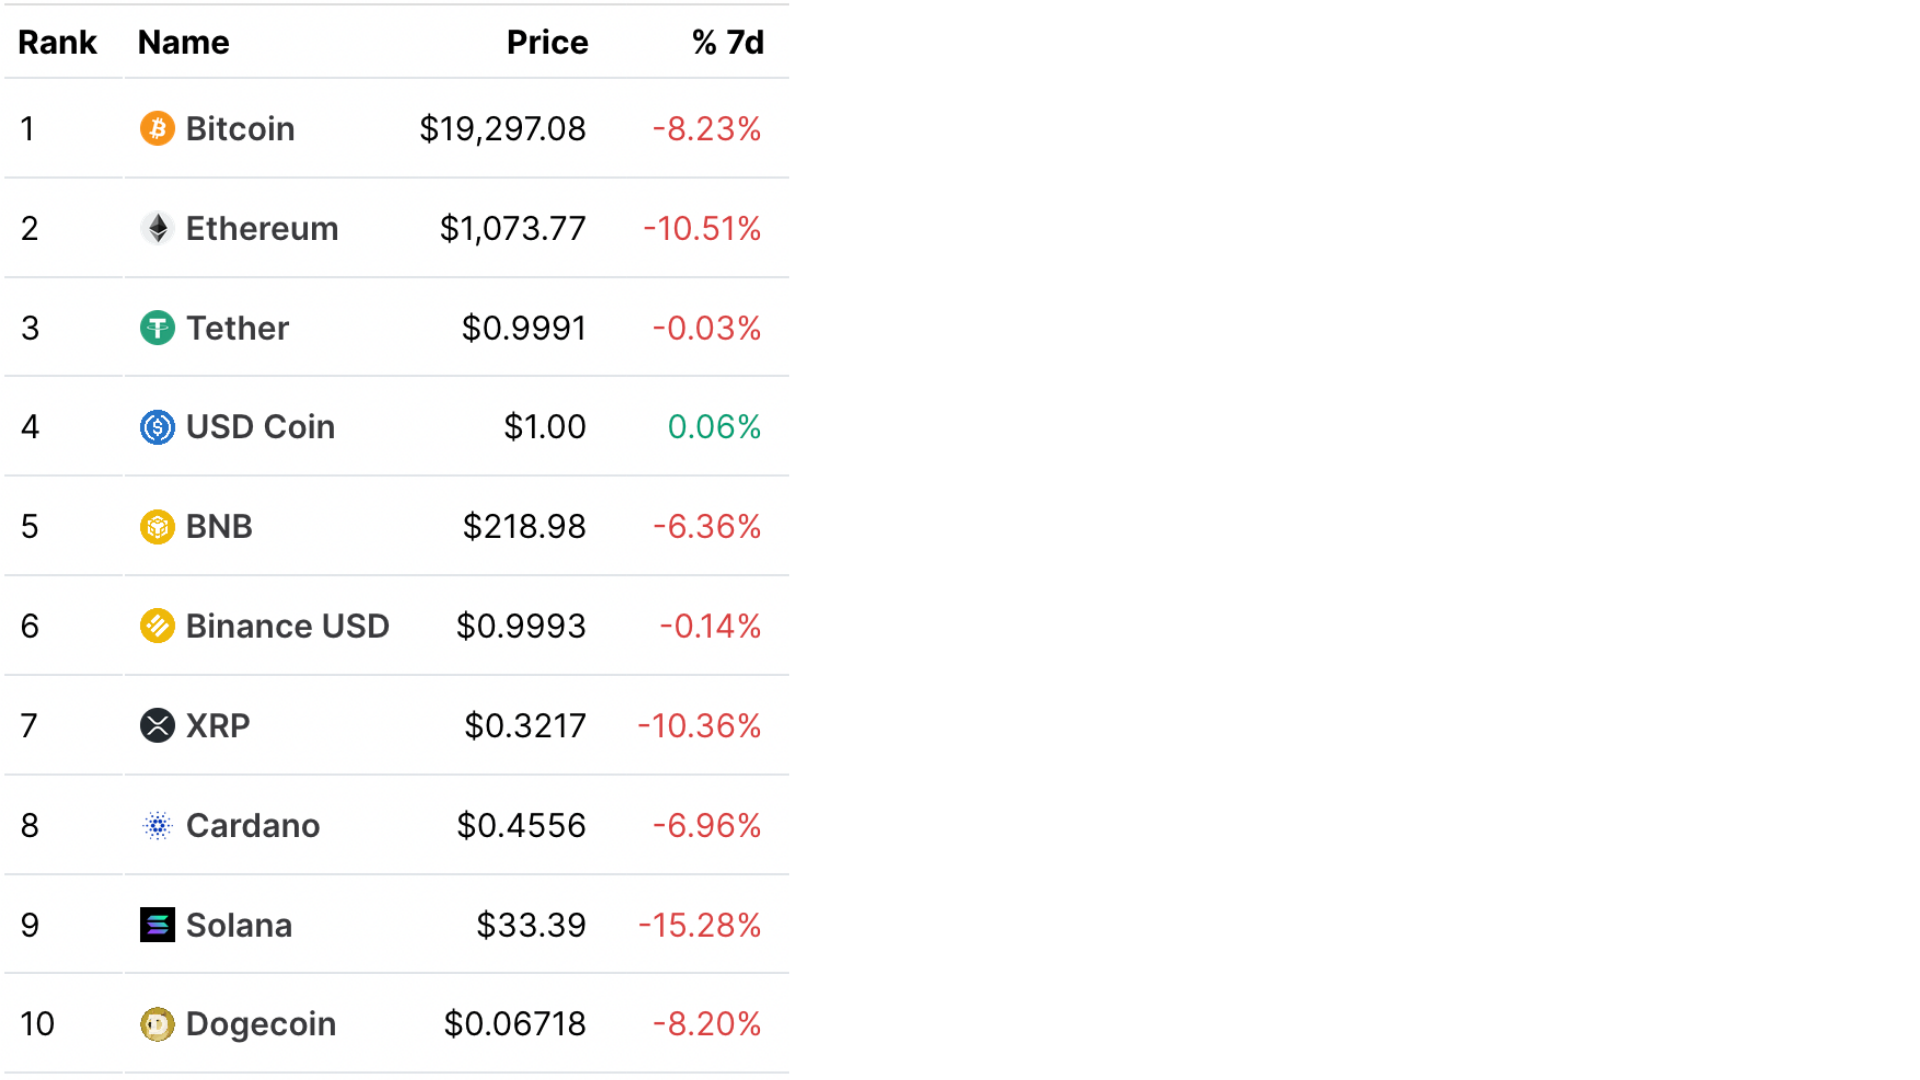Click the Solana logo icon

pyautogui.click(x=157, y=925)
